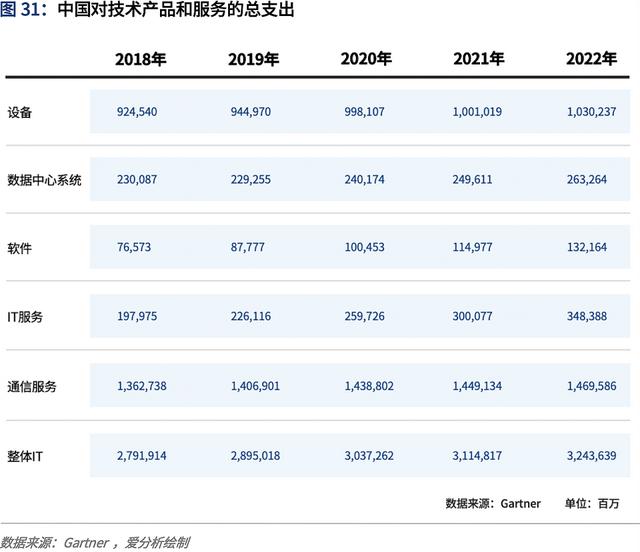Viewport: 640px width, 552px height.
Task: Select the value 249,611
Action: coord(472,179)
